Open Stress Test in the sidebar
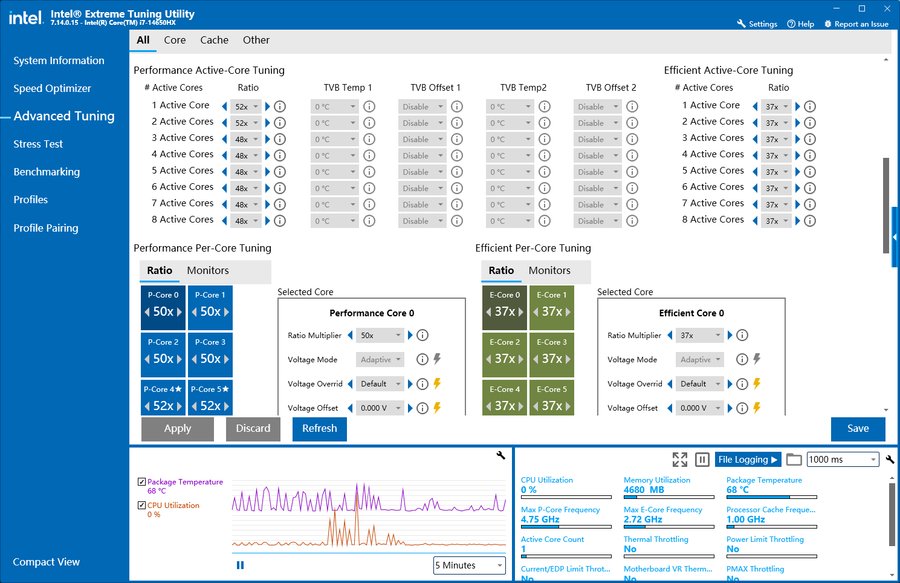The width and height of the screenshot is (900, 583). pos(38,144)
